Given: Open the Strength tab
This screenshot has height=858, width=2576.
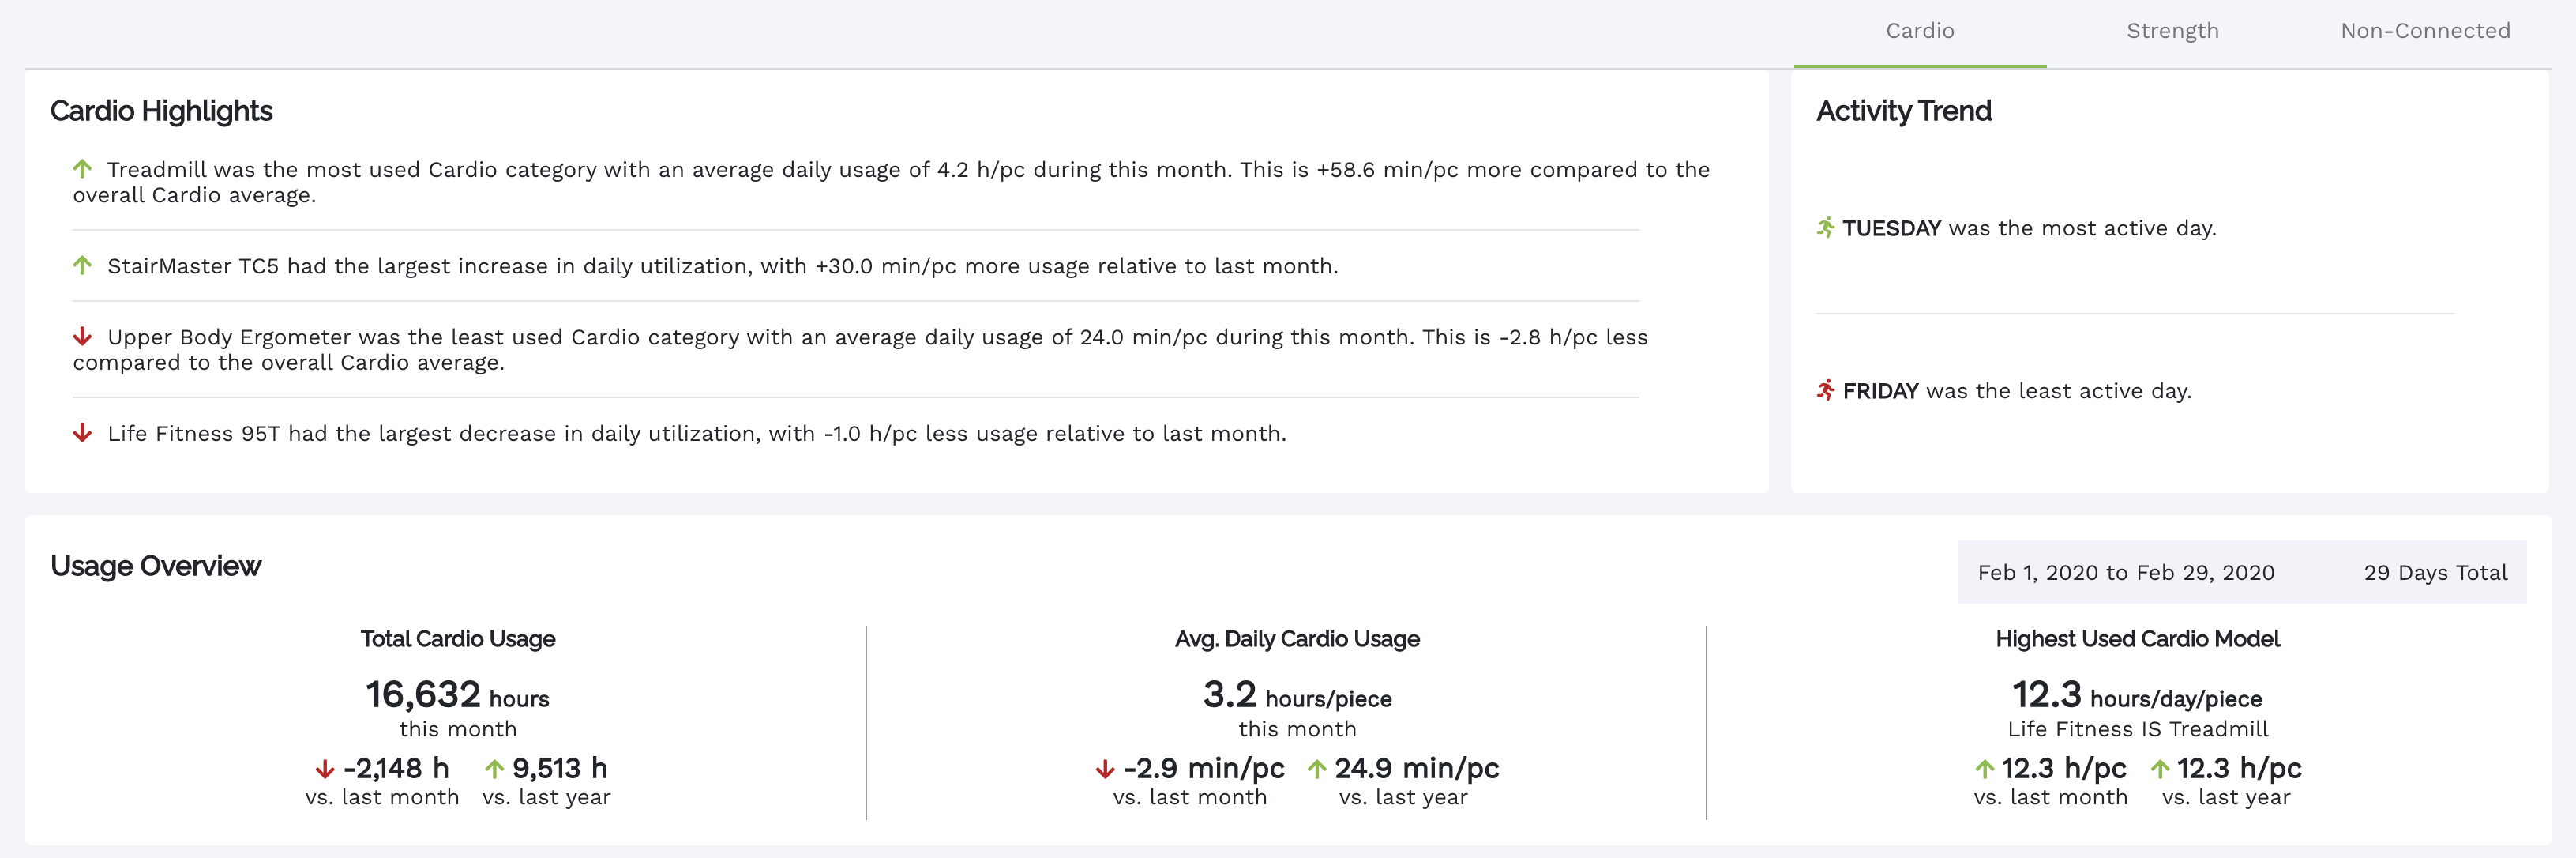Looking at the screenshot, I should (2172, 31).
